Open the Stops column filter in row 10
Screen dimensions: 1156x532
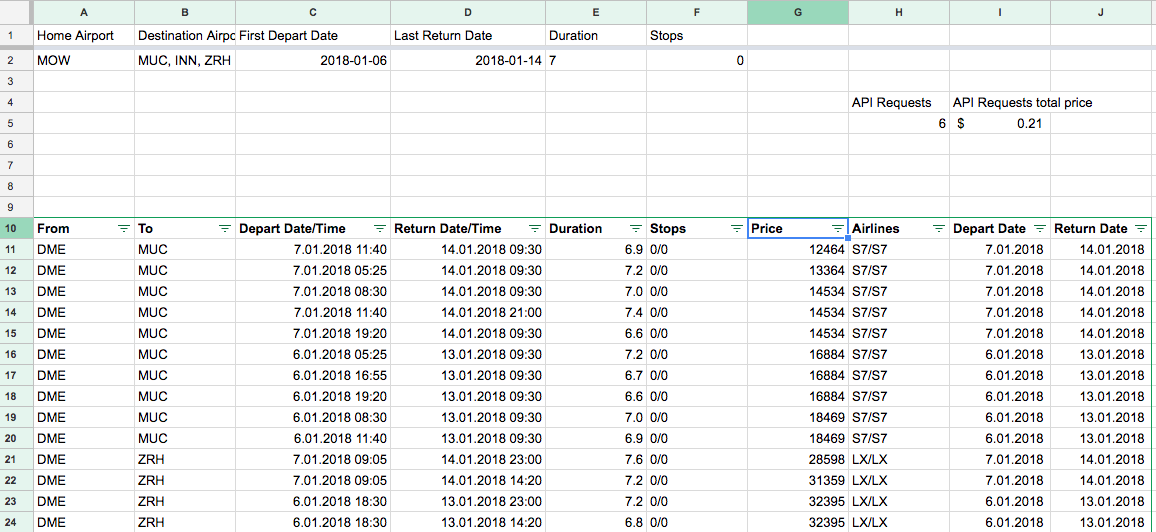(737, 229)
